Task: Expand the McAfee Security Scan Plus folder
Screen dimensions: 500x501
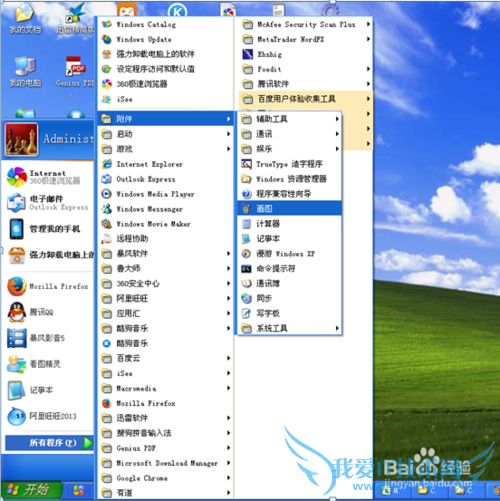Action: (306, 24)
